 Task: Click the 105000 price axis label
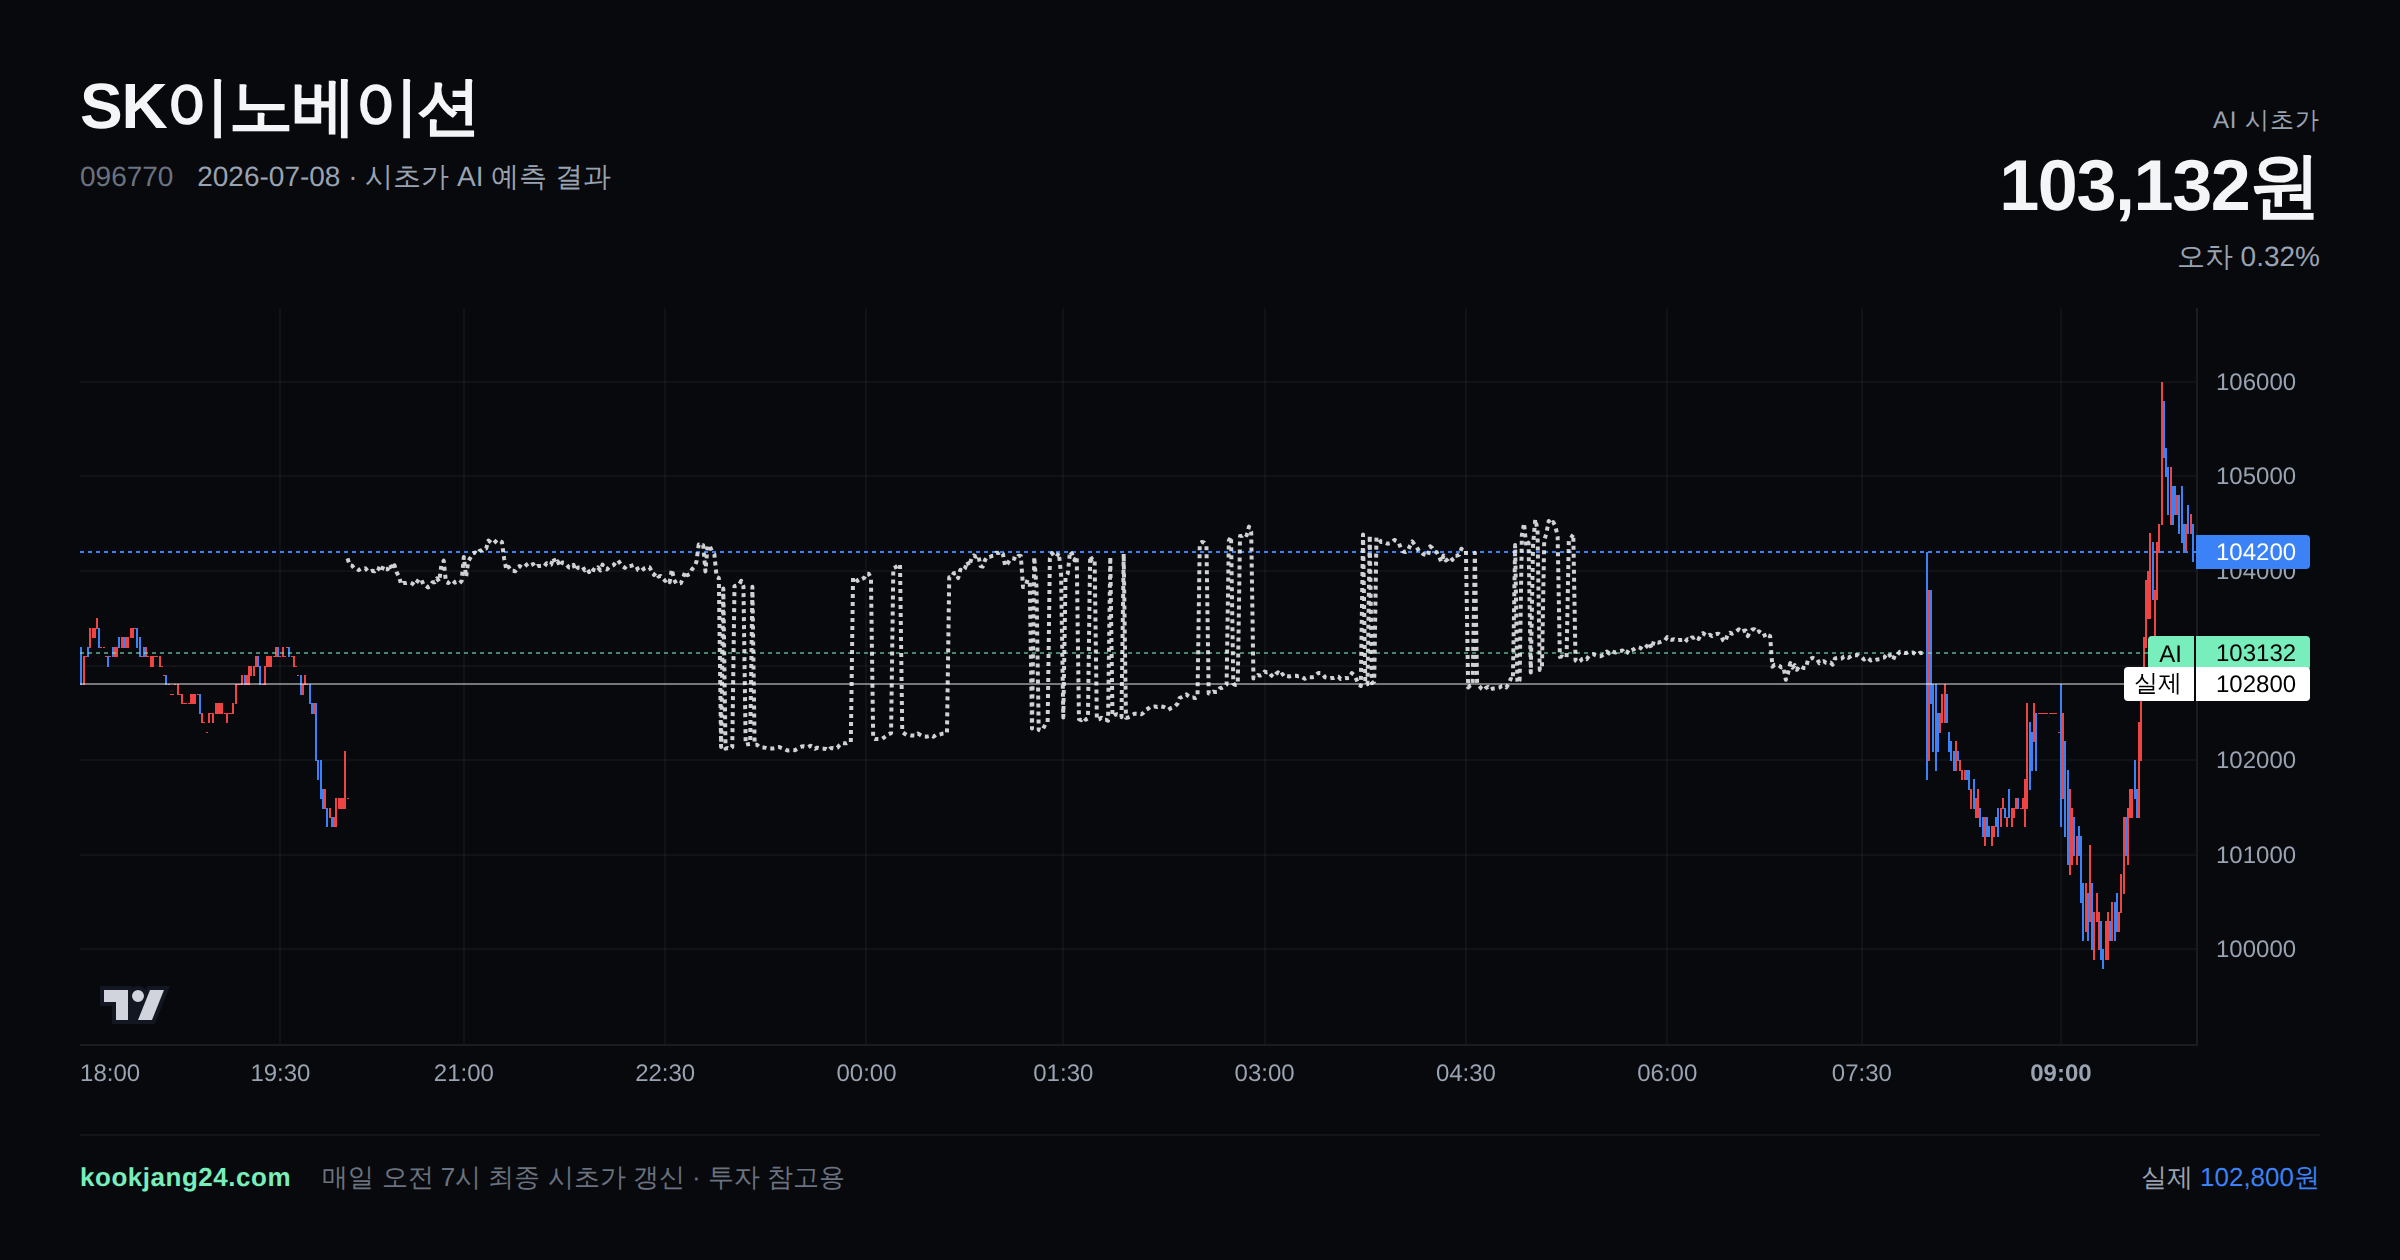2256,476
